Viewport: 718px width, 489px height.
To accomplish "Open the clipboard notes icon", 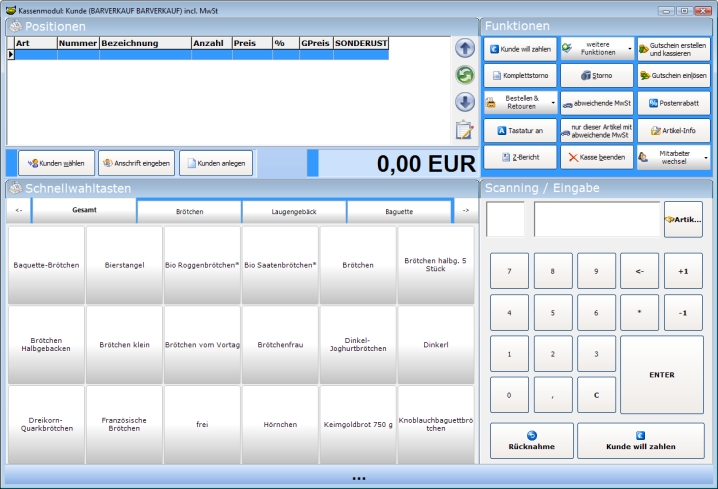I will click(x=464, y=129).
